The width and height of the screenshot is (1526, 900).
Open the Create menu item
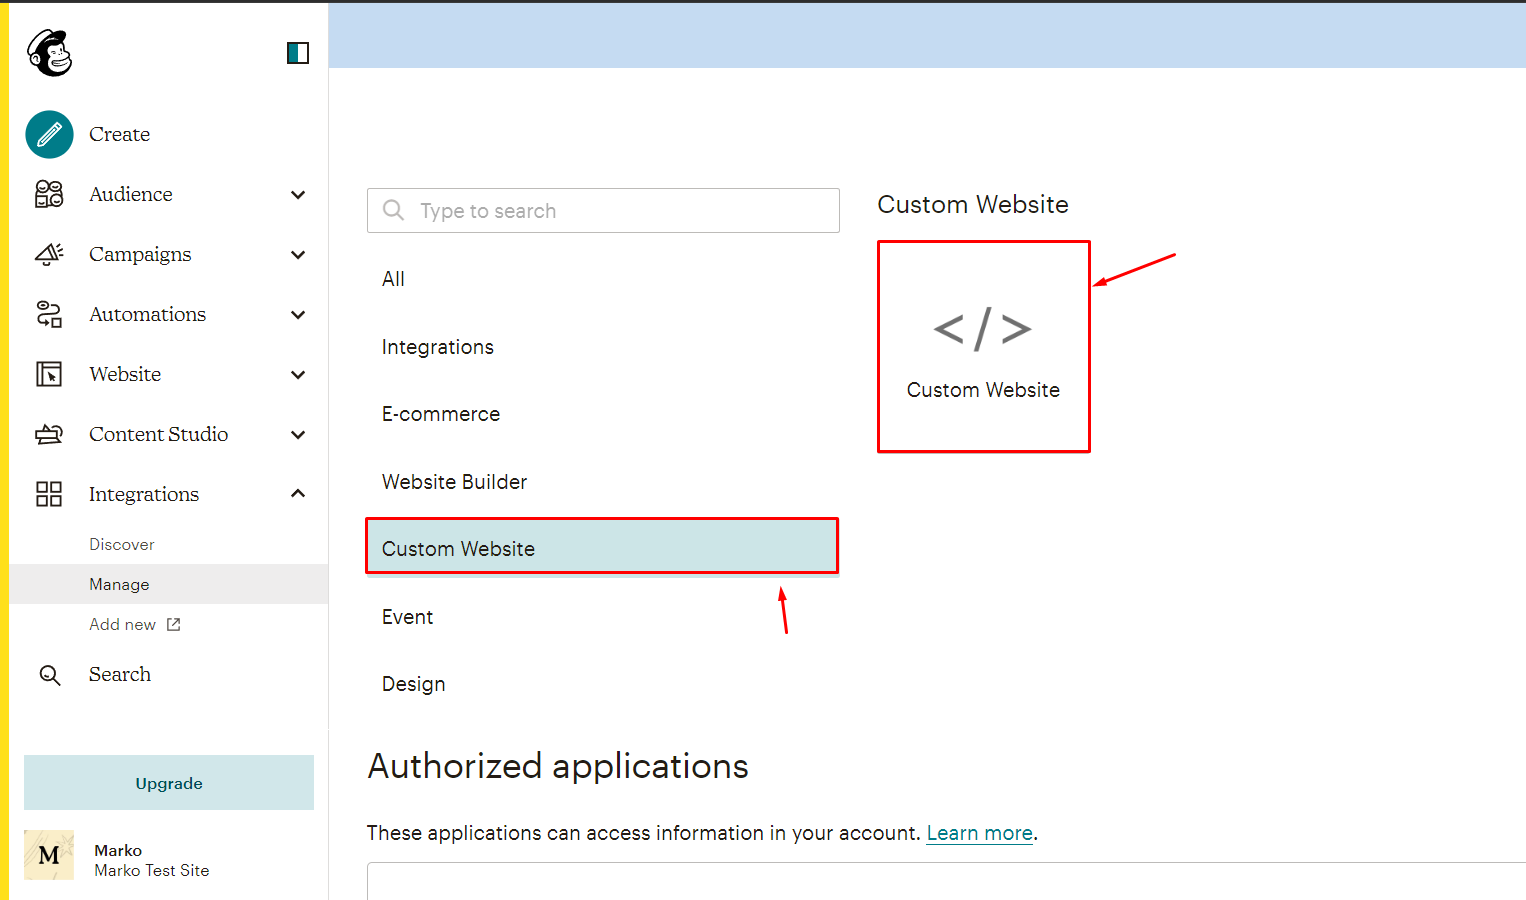119,134
